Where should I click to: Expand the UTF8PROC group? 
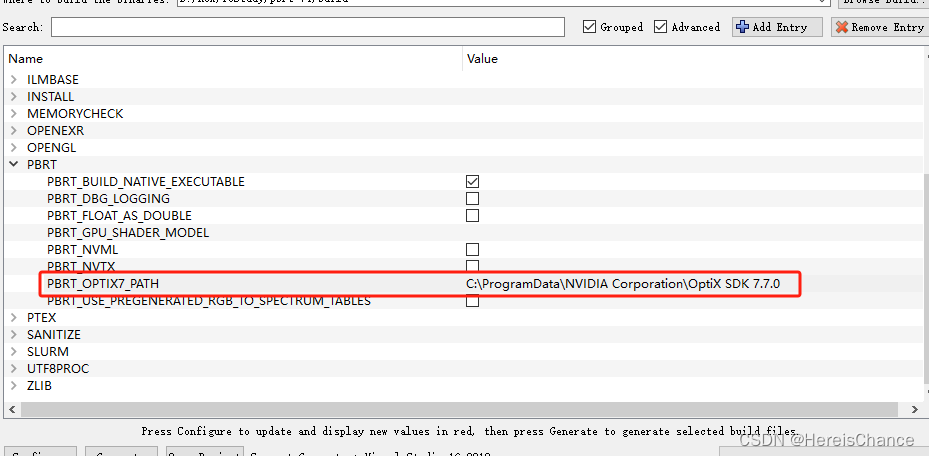pyautogui.click(x=14, y=369)
